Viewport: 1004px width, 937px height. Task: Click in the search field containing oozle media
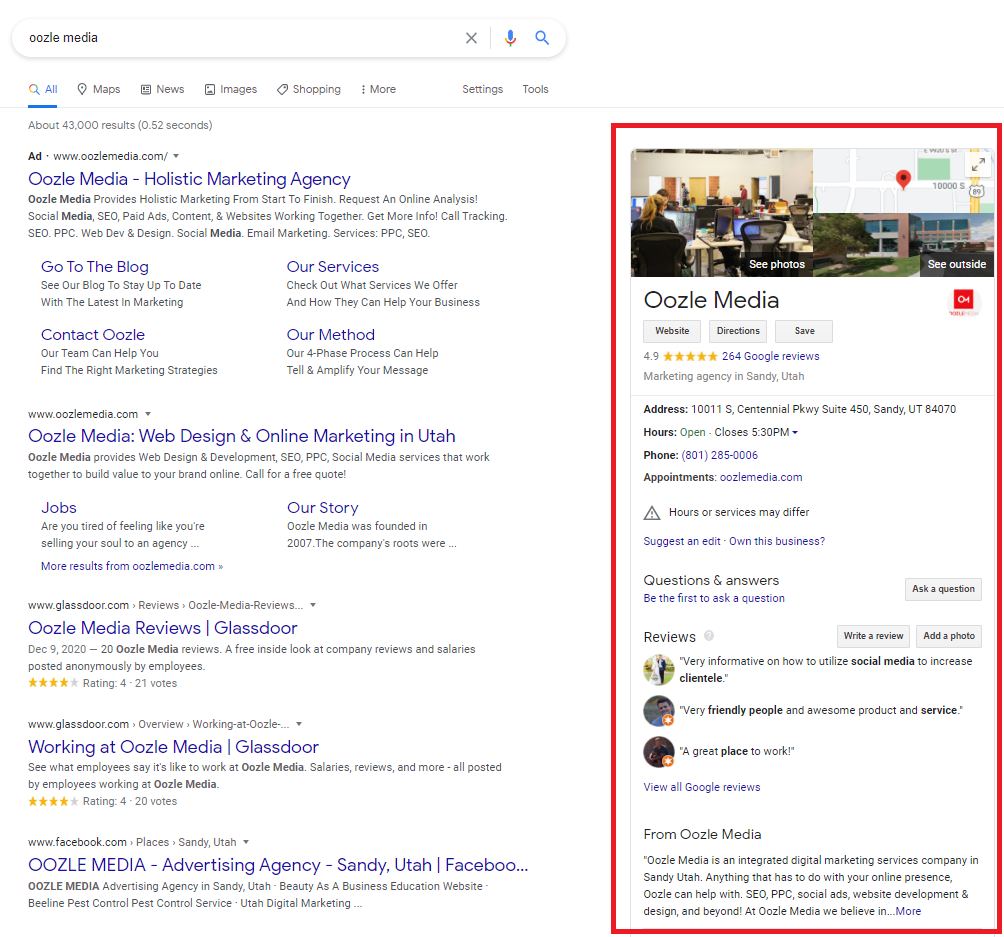[243, 38]
